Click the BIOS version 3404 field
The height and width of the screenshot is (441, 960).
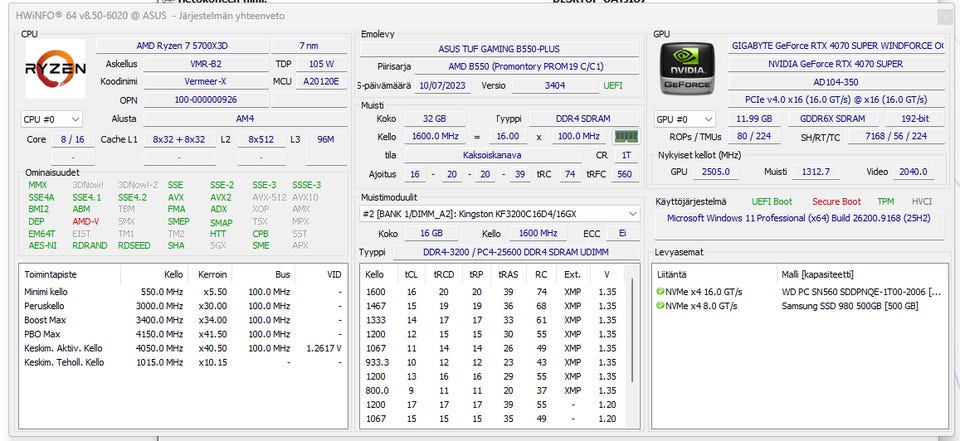(x=555, y=86)
